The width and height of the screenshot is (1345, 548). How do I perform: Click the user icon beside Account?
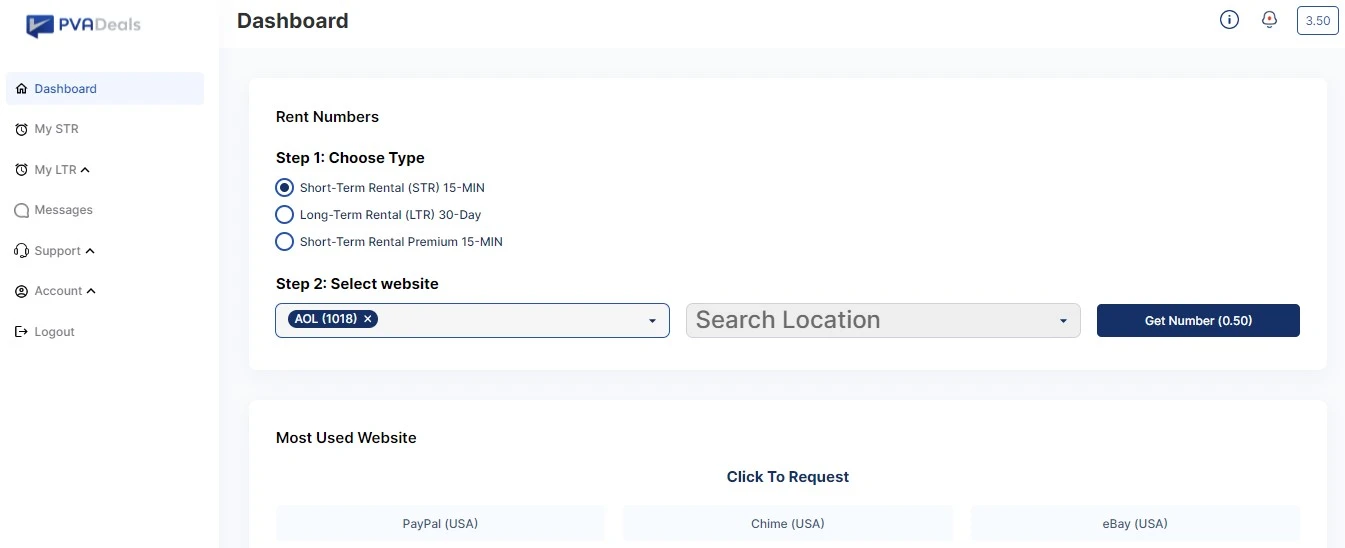point(22,292)
